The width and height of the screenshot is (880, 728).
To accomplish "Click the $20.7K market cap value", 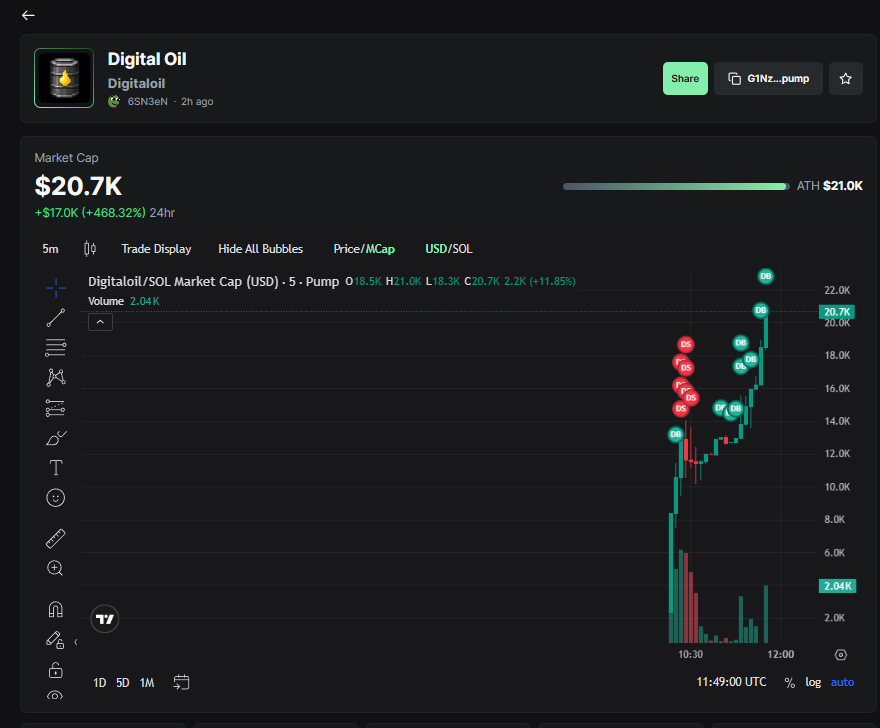I will (x=79, y=186).
